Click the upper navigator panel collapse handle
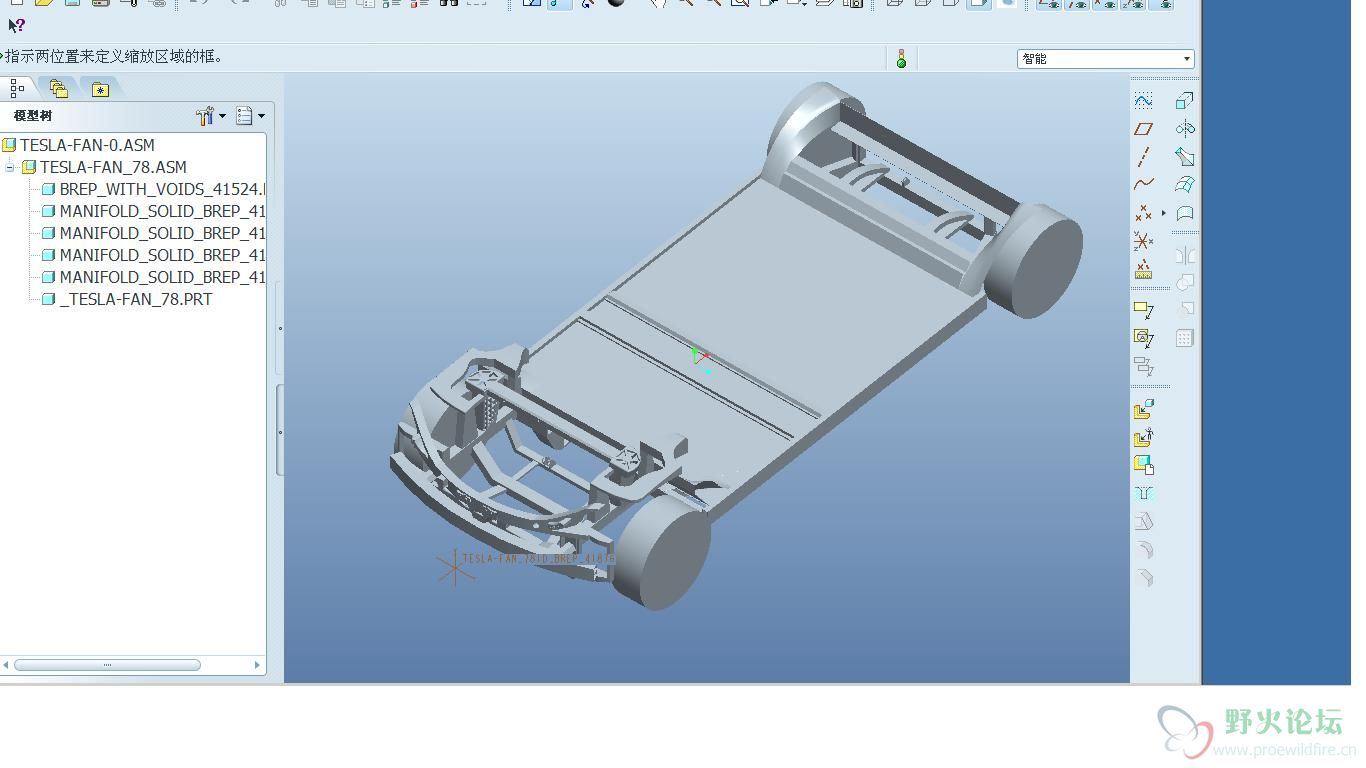 [x=280, y=328]
